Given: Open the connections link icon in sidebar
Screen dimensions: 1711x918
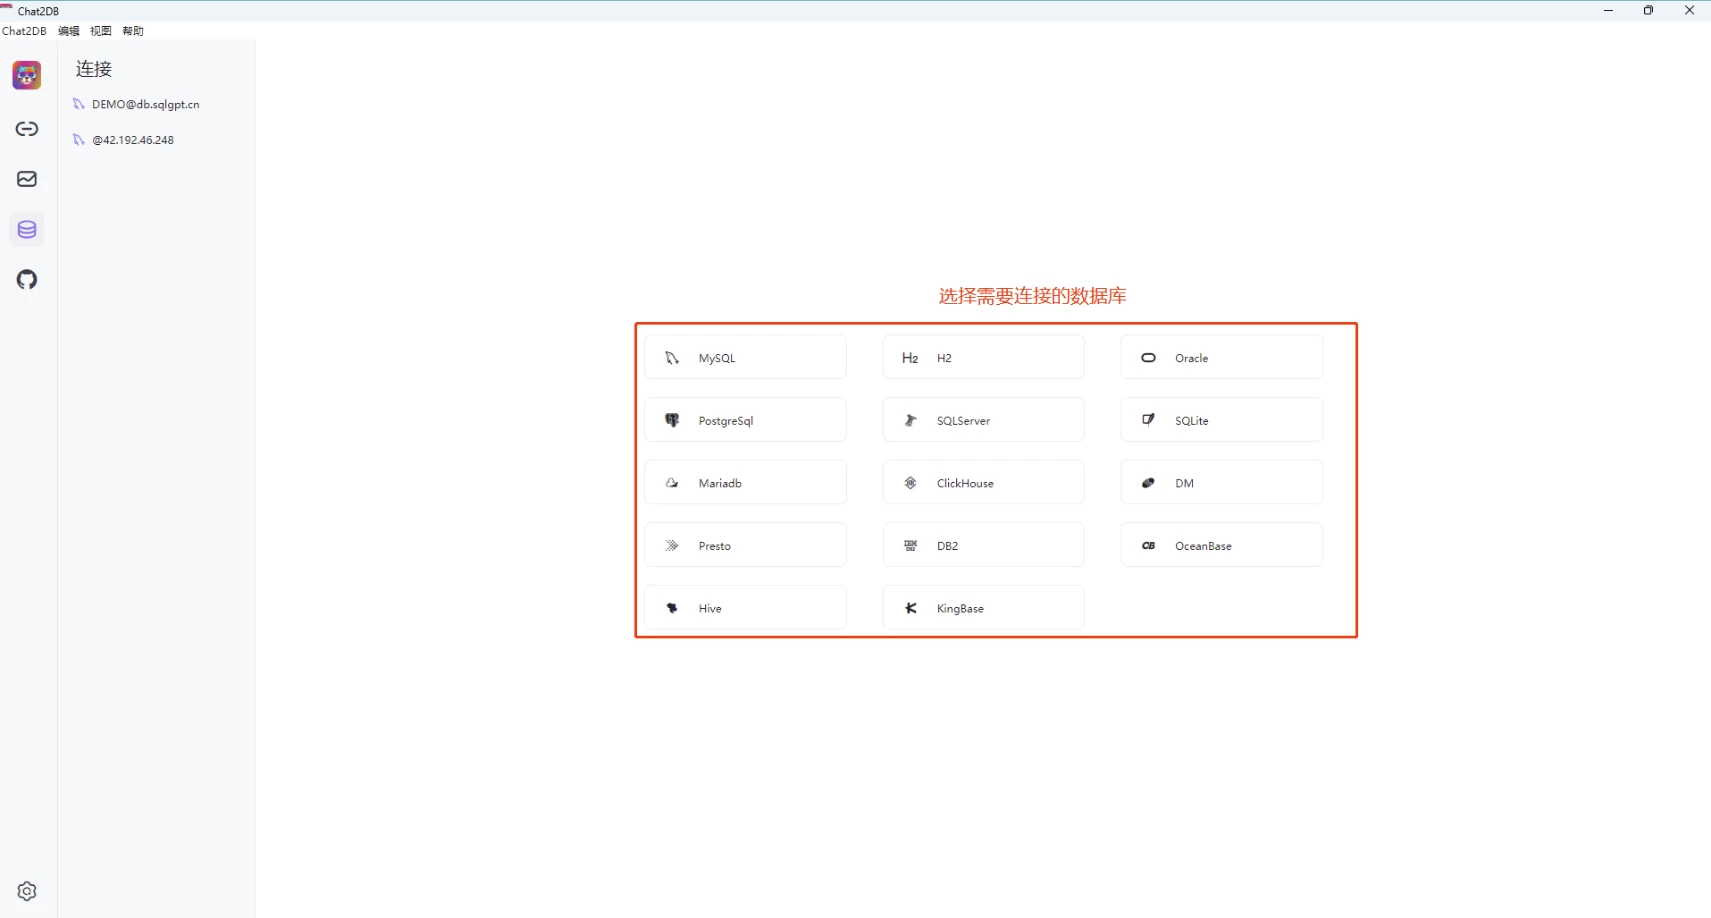Looking at the screenshot, I should click(x=27, y=129).
